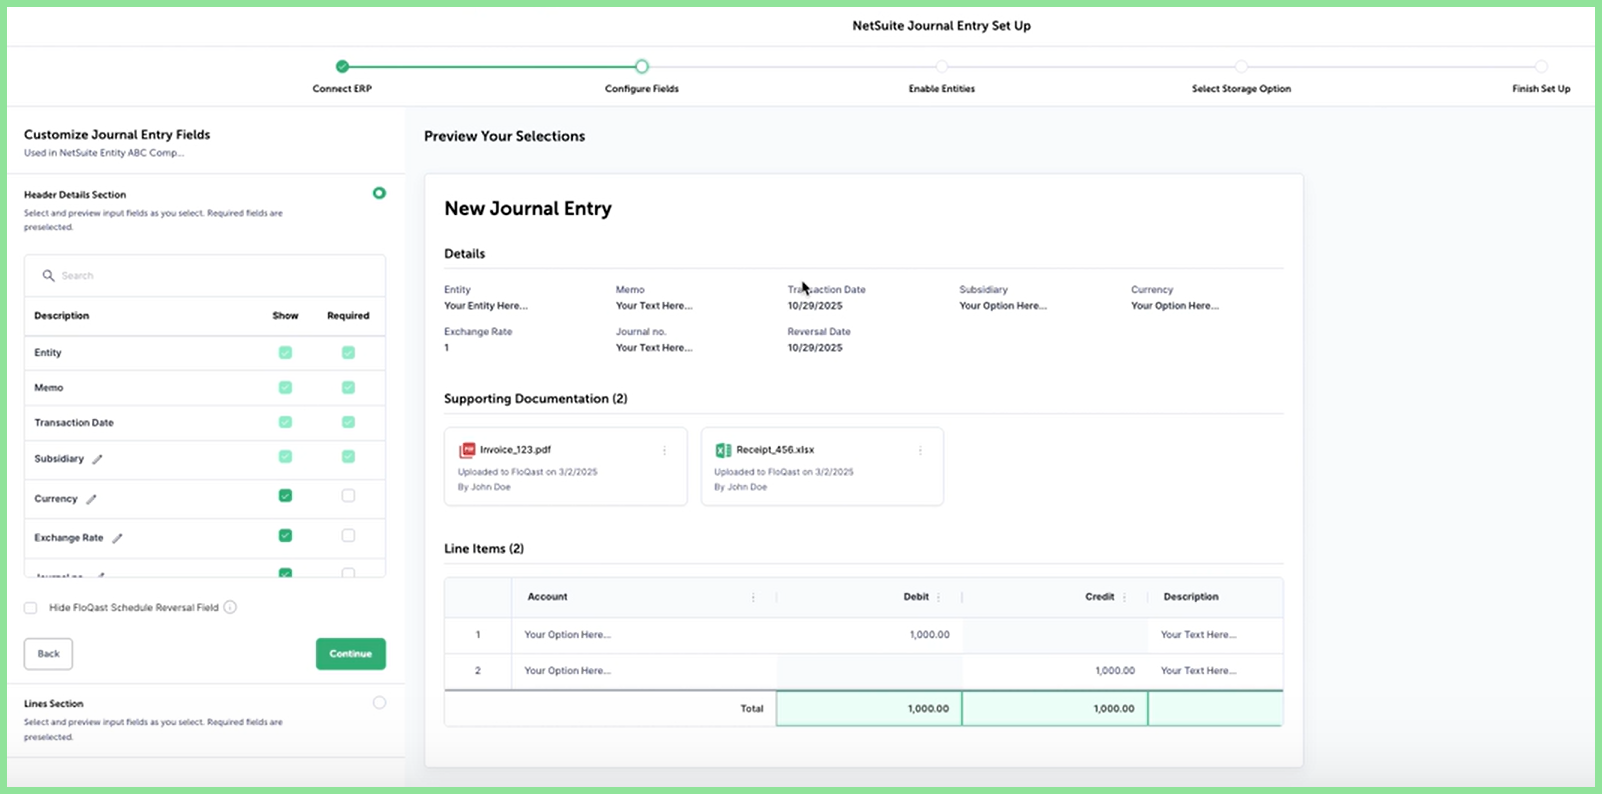
Task: Open the Debit column options menu
Action: click(938, 597)
